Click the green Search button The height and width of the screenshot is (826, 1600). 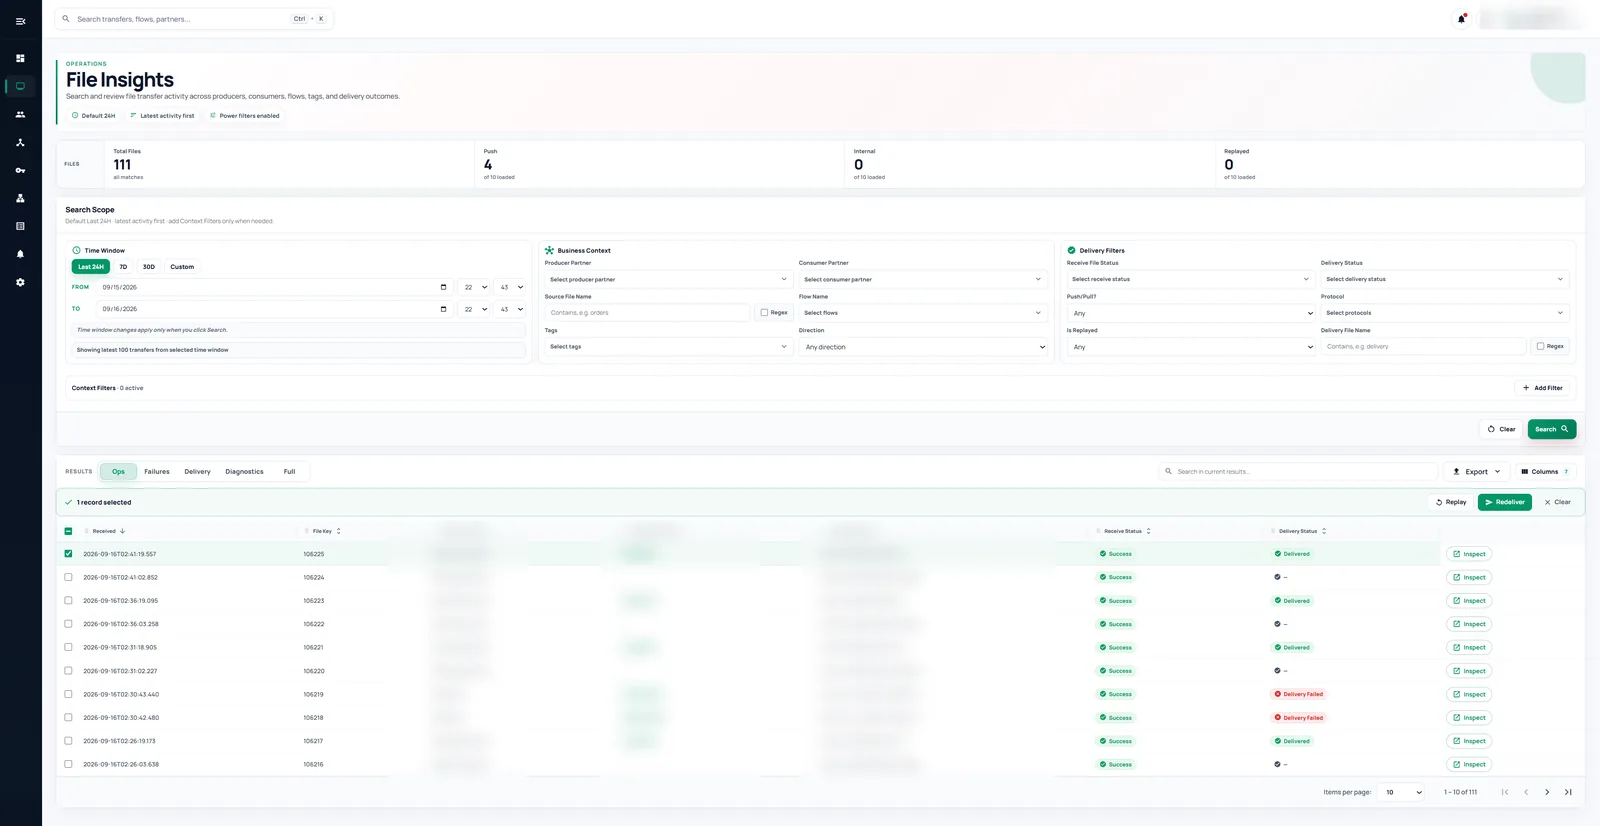pyautogui.click(x=1552, y=429)
